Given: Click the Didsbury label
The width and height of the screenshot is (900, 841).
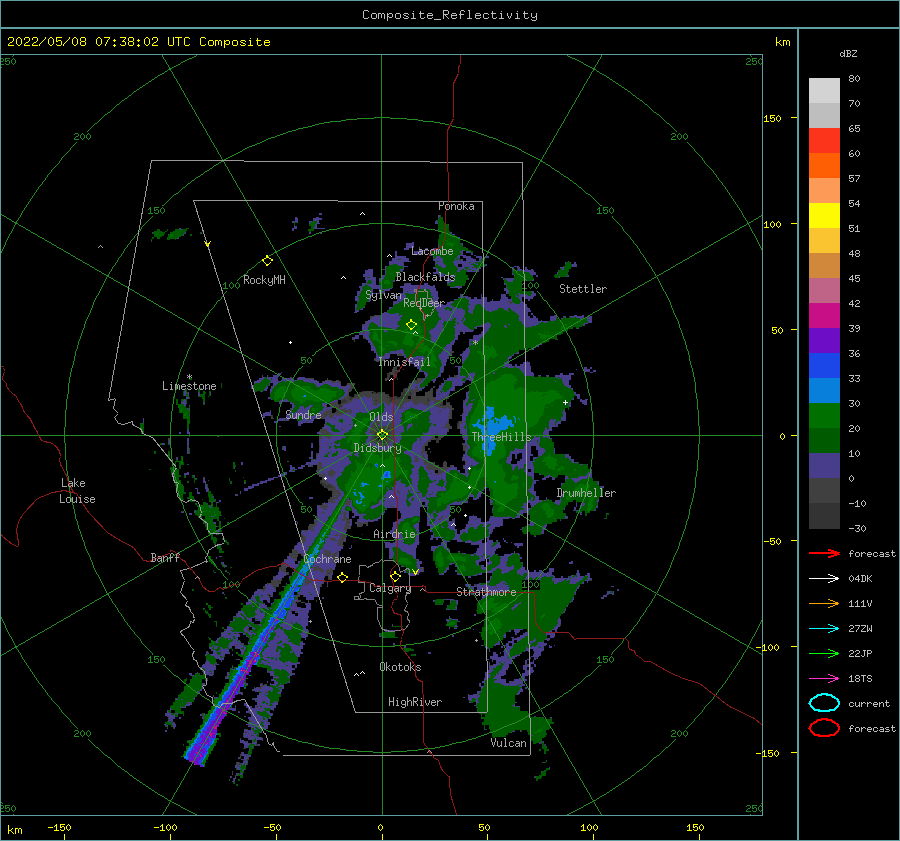Looking at the screenshot, I should click(377, 448).
